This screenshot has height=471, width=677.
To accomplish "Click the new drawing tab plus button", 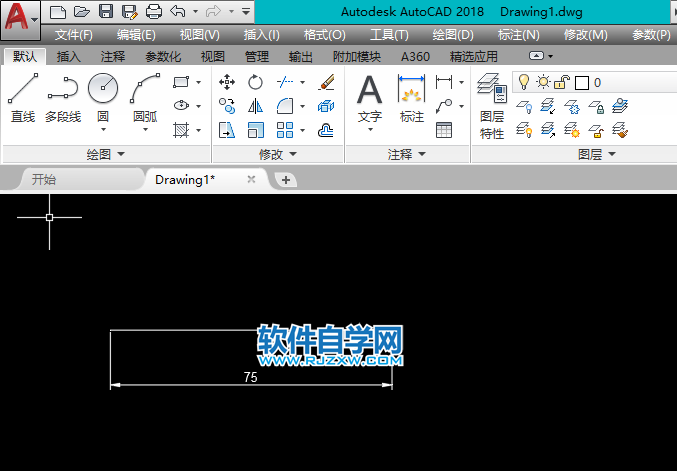I will pyautogui.click(x=286, y=180).
